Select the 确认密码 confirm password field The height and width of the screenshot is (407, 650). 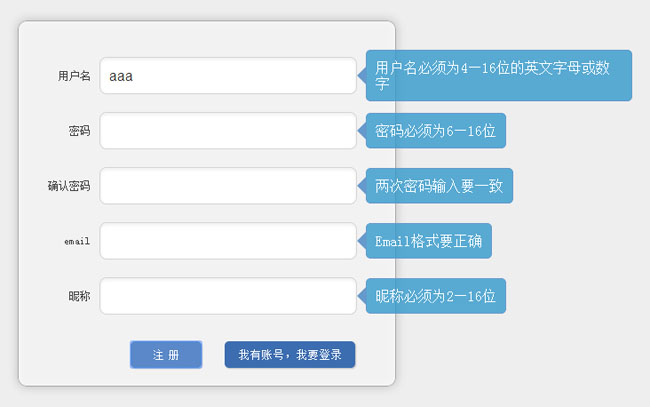[228, 186]
